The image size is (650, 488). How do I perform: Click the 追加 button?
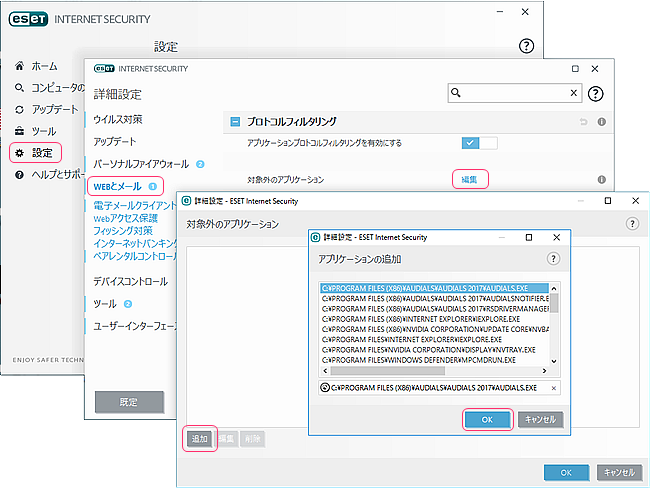199,439
